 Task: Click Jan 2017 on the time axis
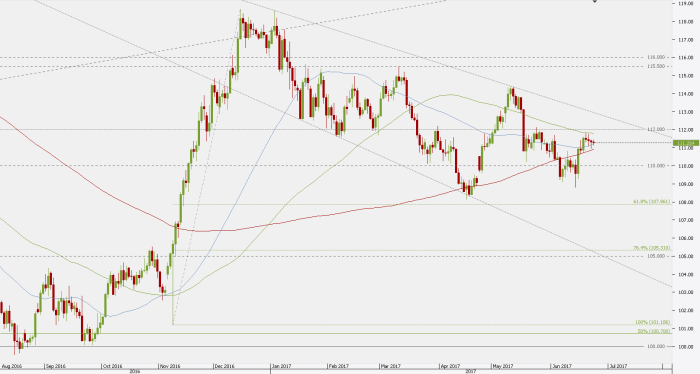[282, 366]
